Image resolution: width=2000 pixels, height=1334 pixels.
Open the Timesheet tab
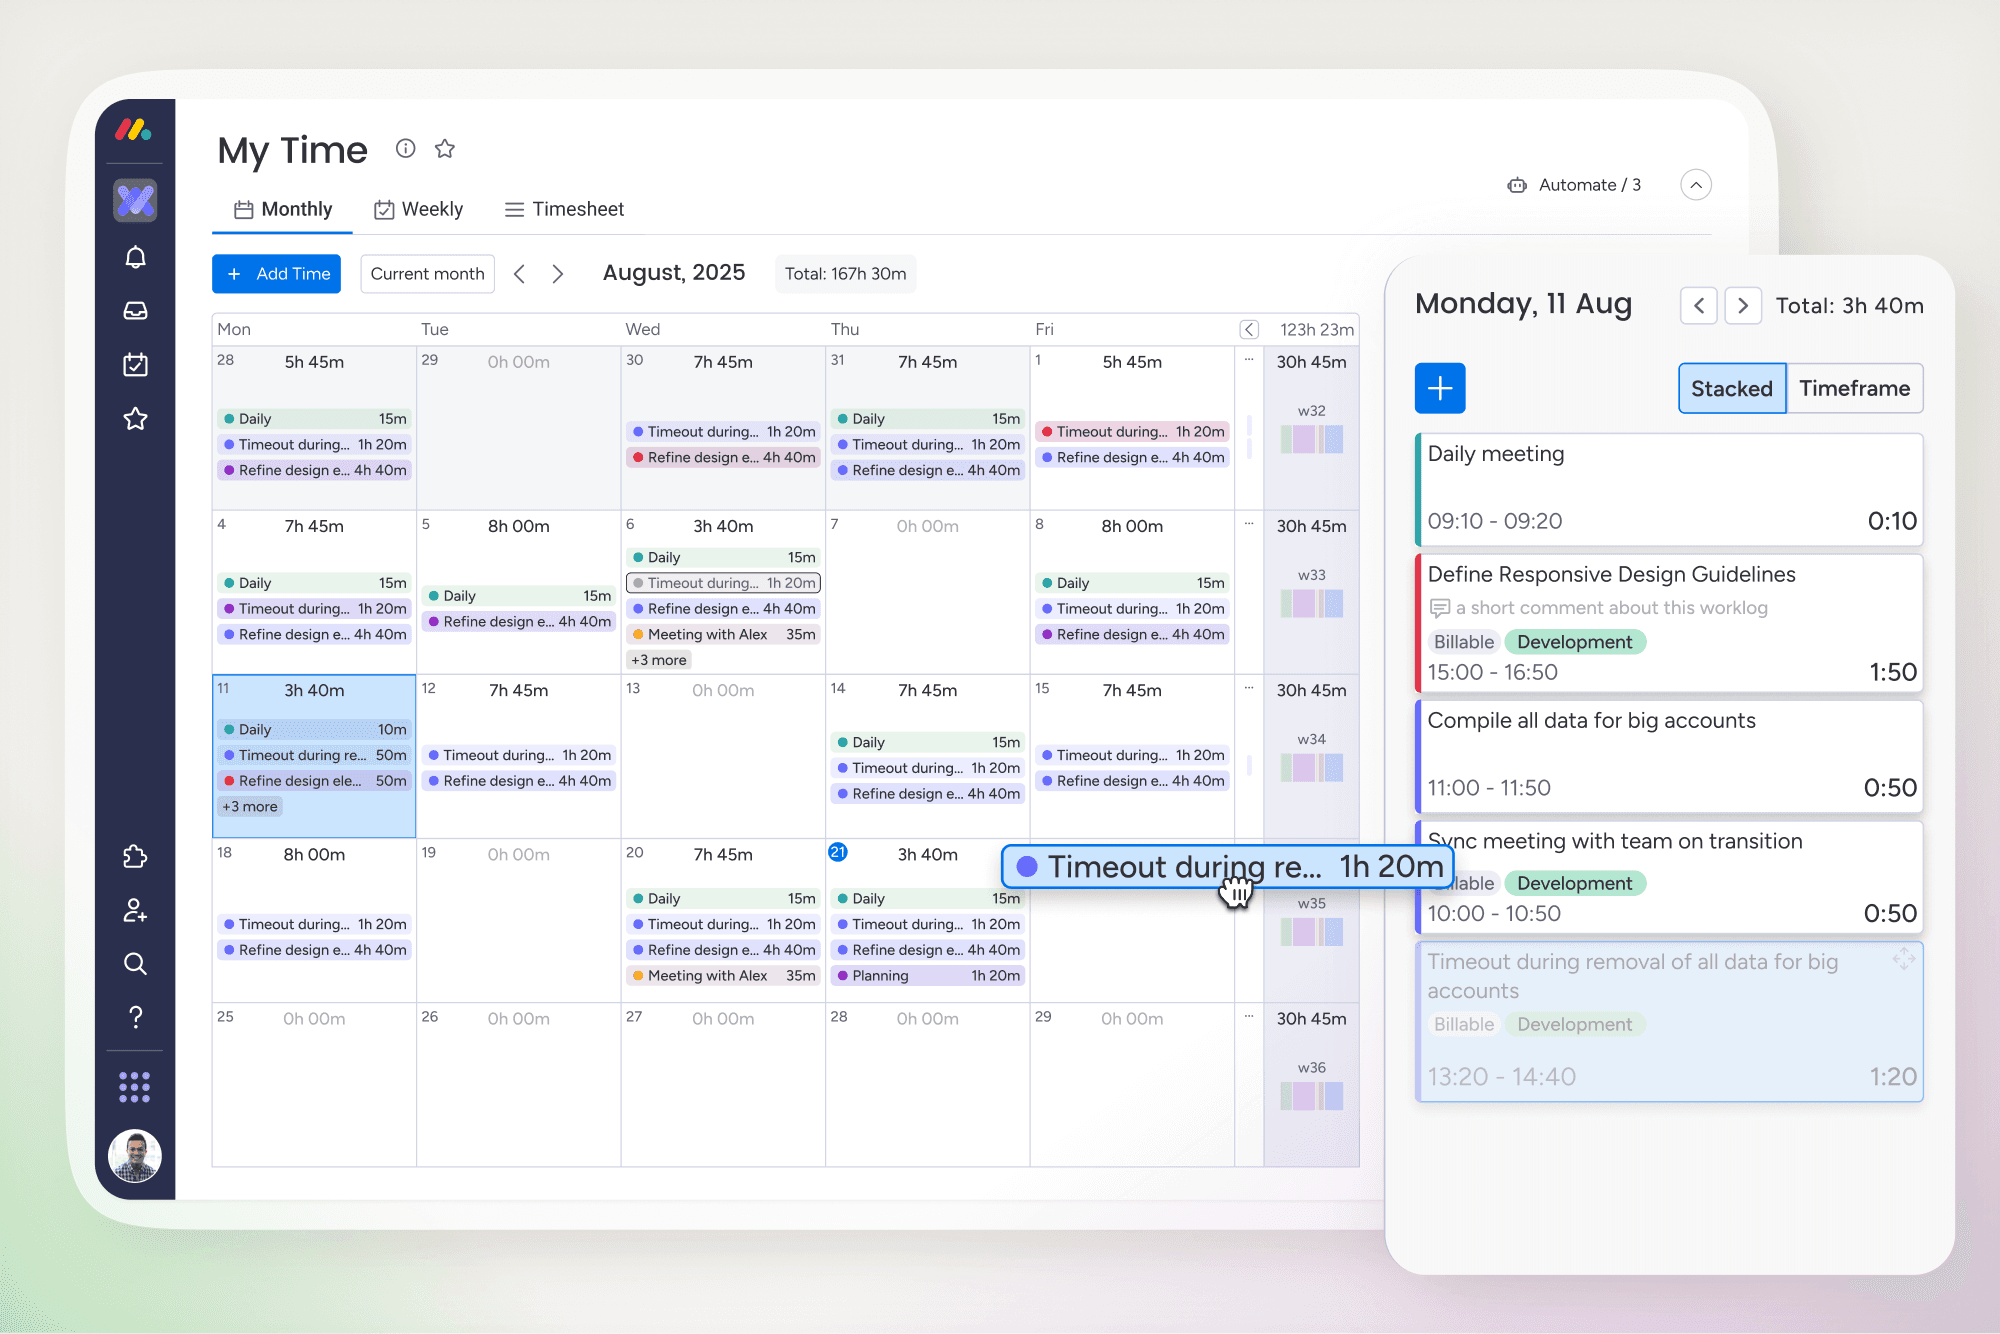(x=564, y=209)
